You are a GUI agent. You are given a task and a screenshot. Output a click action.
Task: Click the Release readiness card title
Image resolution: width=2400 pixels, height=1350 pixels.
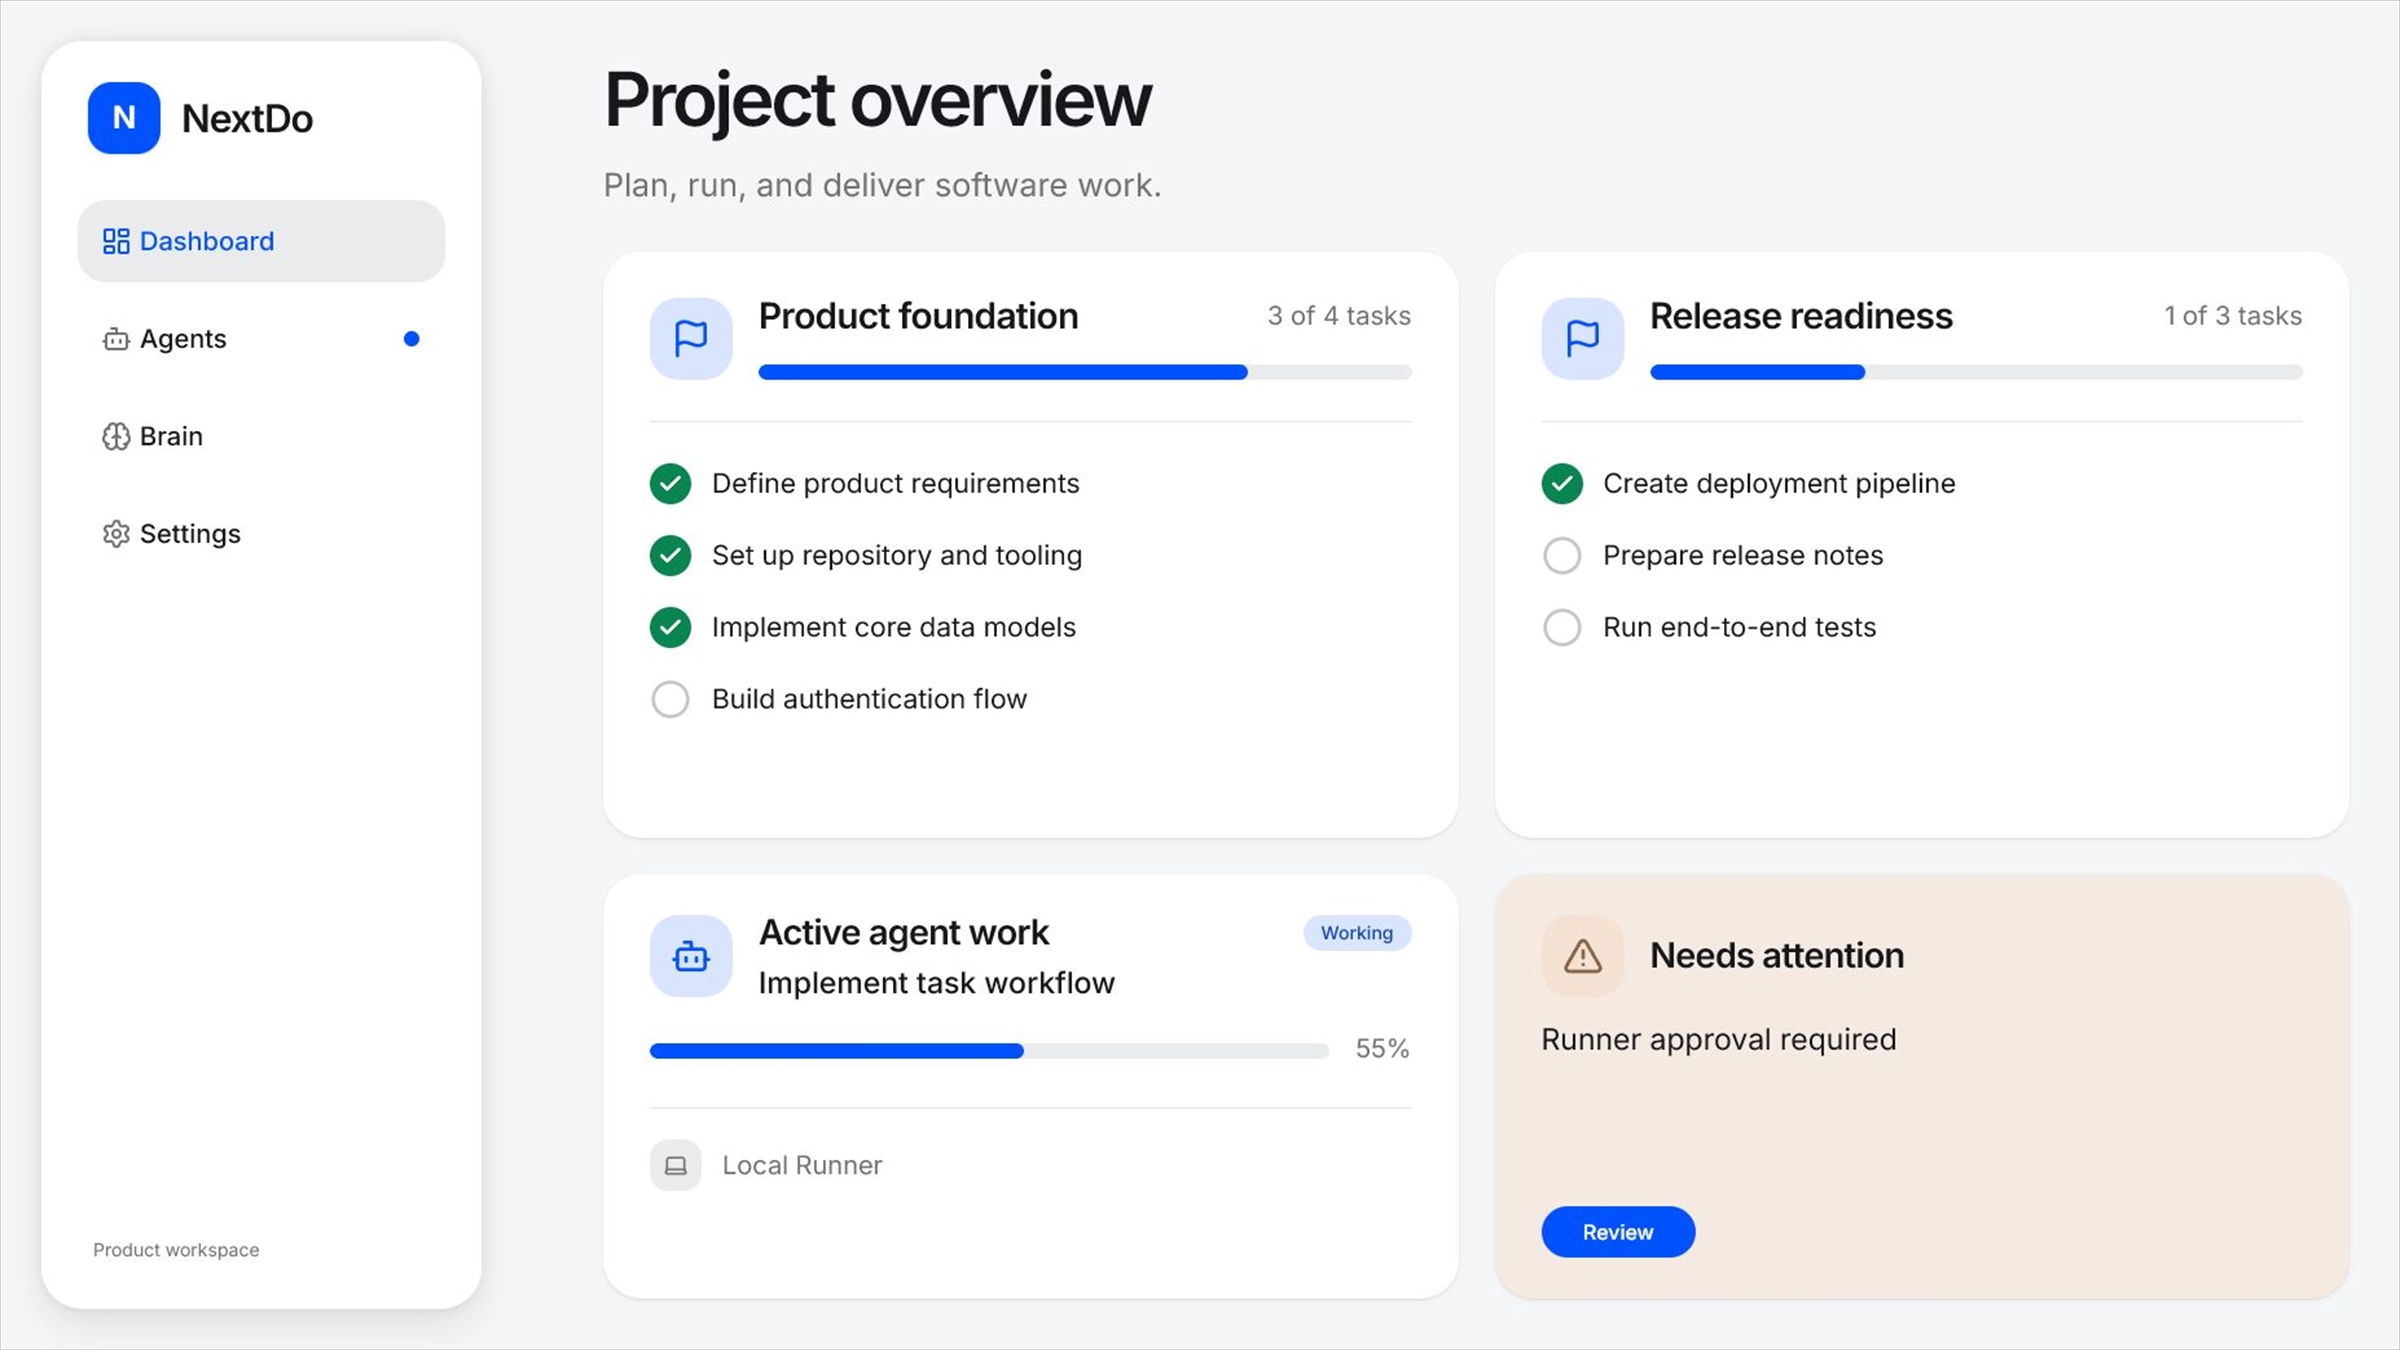click(1801, 316)
